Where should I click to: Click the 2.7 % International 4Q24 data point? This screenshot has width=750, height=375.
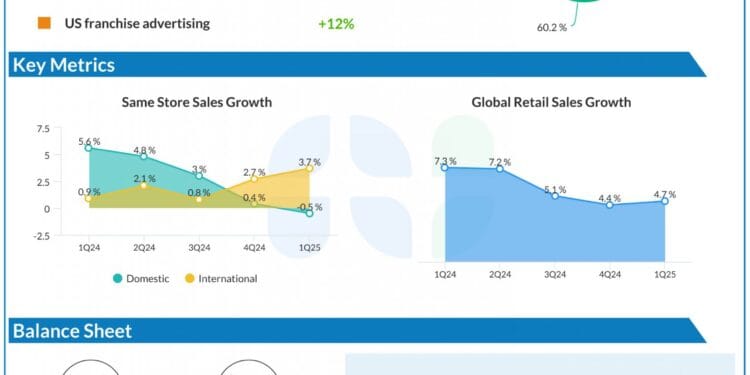(x=254, y=179)
